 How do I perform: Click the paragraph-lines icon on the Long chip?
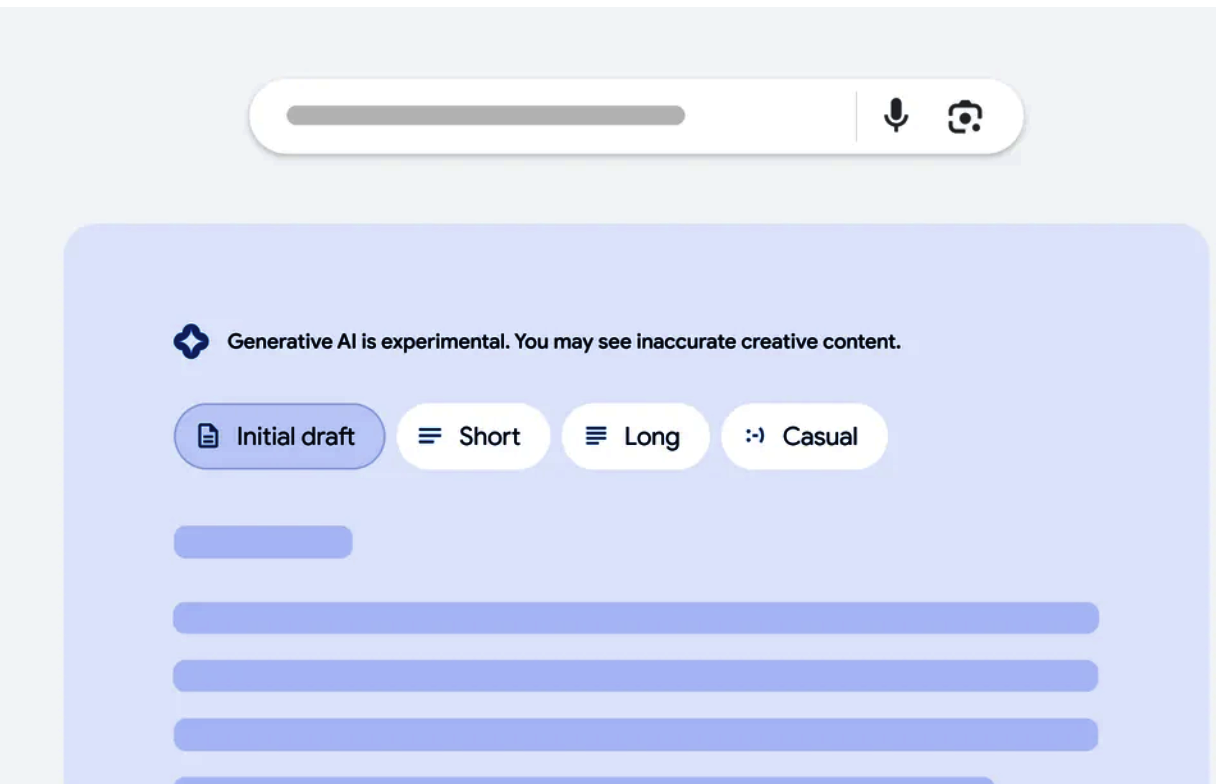[596, 436]
